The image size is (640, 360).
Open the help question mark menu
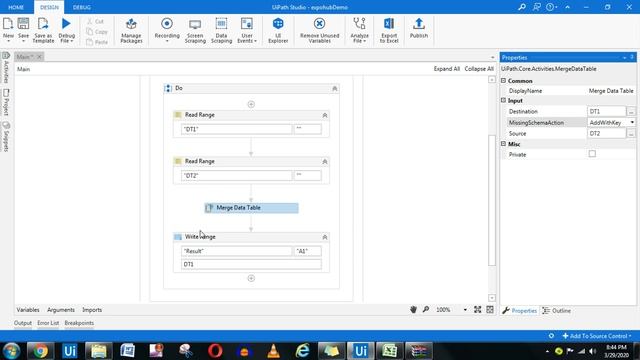coord(551,7)
